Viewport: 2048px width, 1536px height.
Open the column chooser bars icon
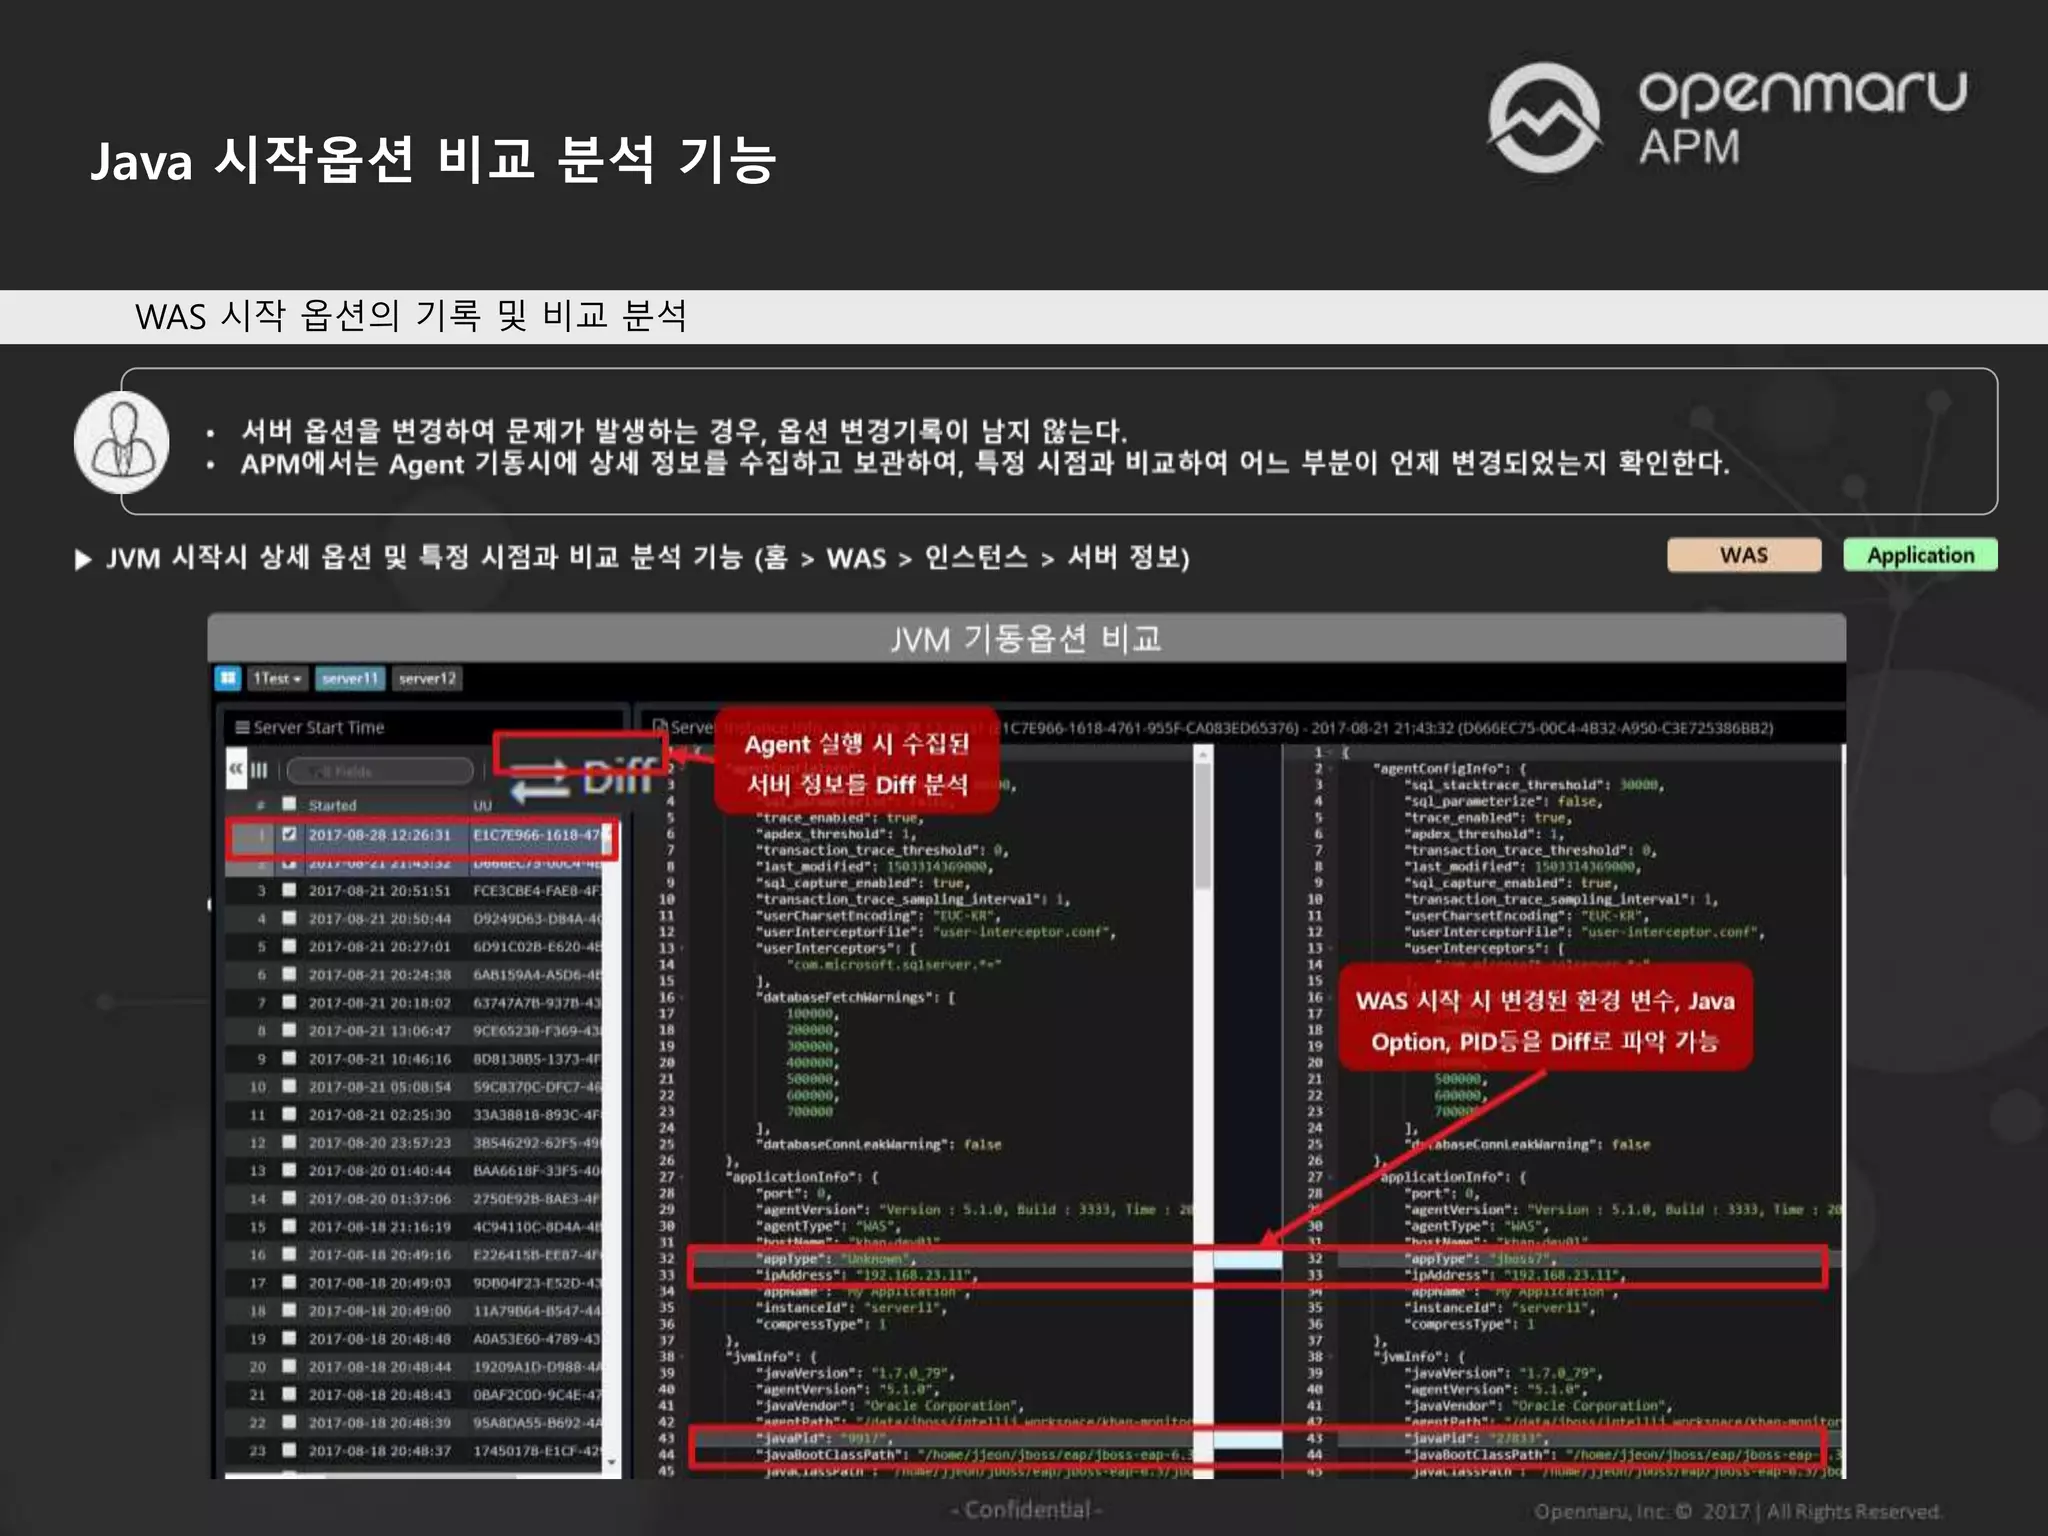(x=259, y=770)
